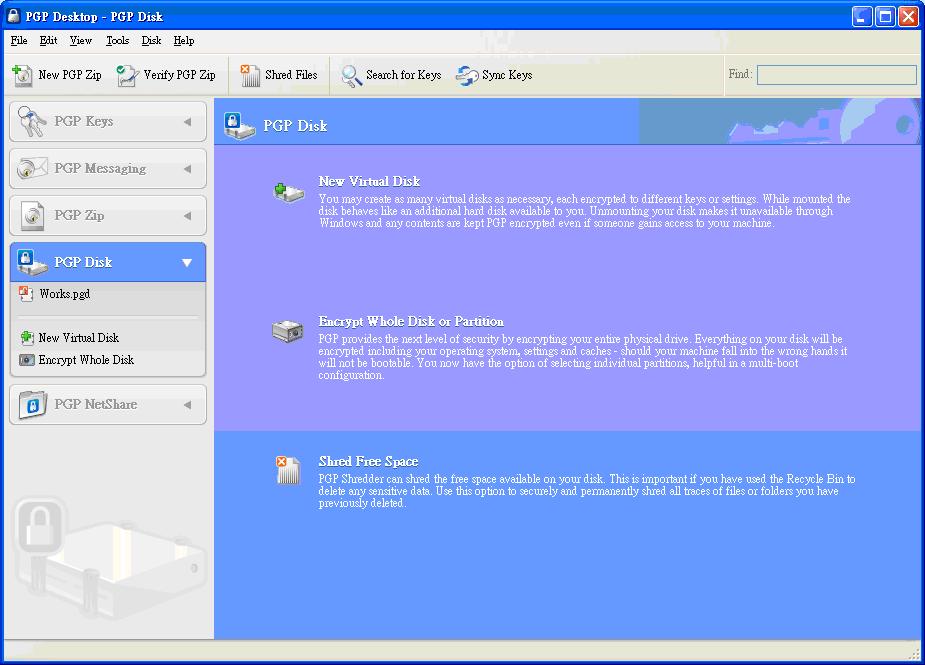The width and height of the screenshot is (925, 665).
Task: Click the large New Virtual Disk icon
Action: (x=288, y=192)
